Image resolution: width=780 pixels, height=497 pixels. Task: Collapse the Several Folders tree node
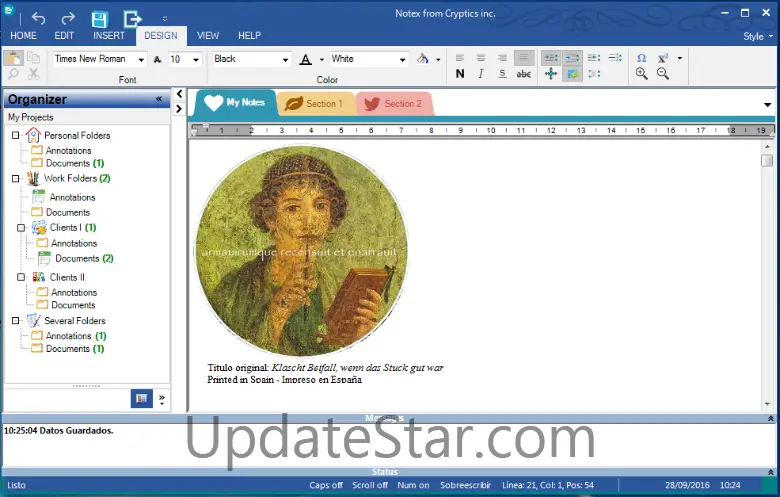pyautogui.click(x=15, y=320)
